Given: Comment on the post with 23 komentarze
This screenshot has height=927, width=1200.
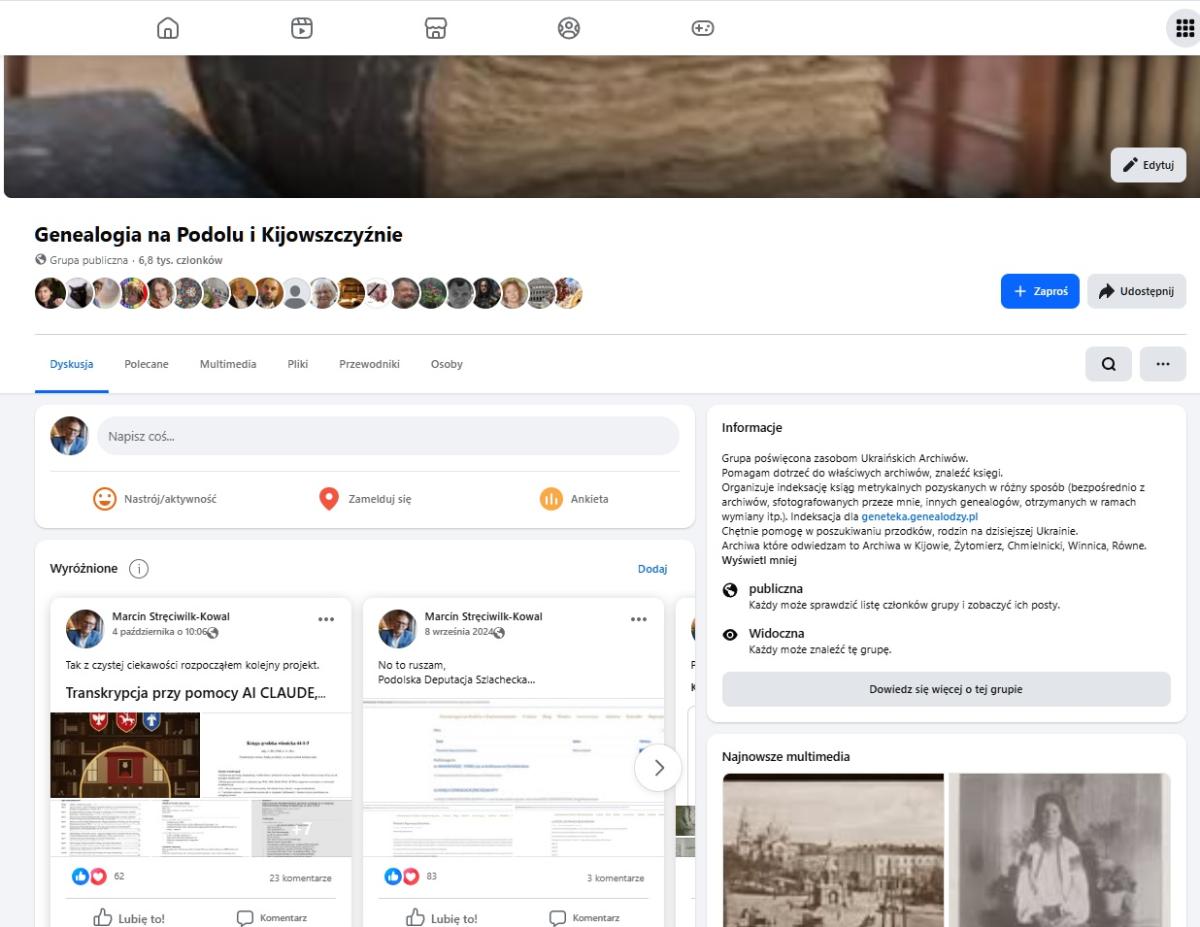Looking at the screenshot, I should (x=272, y=917).
